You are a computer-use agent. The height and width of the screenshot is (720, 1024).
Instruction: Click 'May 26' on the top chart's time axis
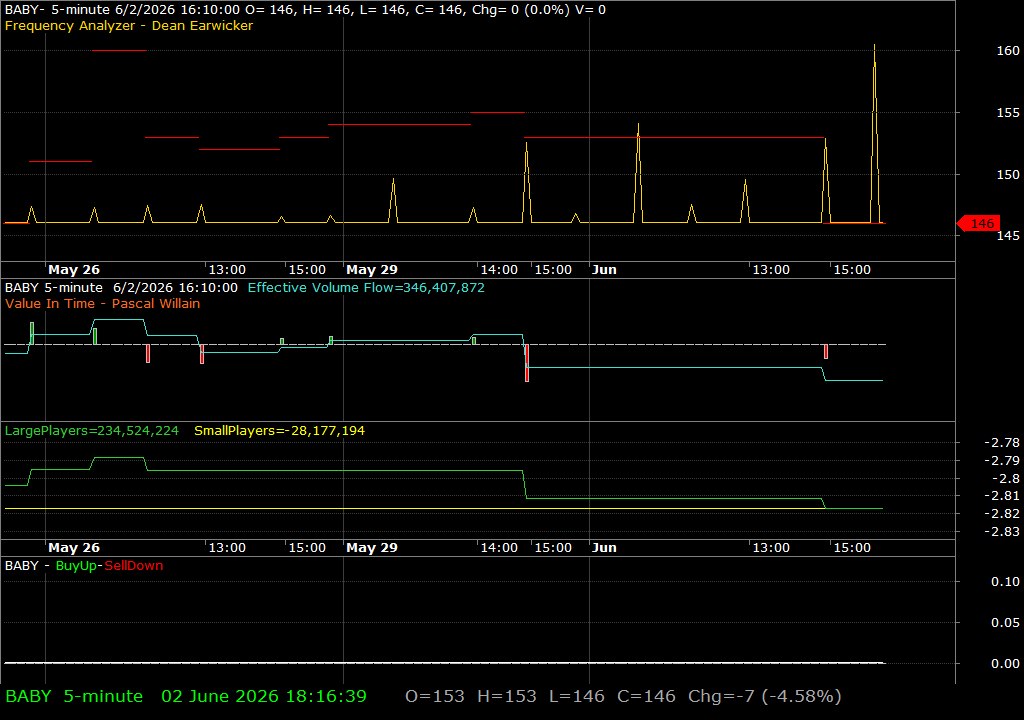coord(74,269)
